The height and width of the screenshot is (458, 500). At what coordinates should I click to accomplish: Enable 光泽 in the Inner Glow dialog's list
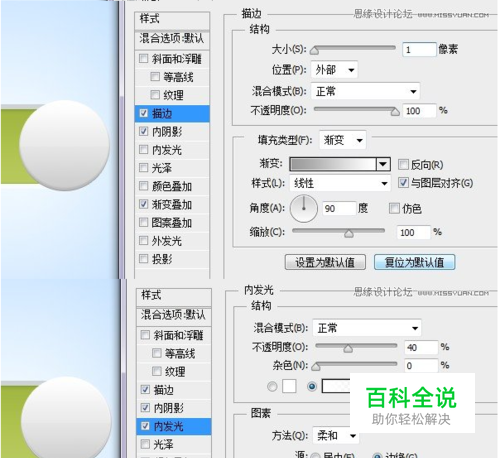145,444
